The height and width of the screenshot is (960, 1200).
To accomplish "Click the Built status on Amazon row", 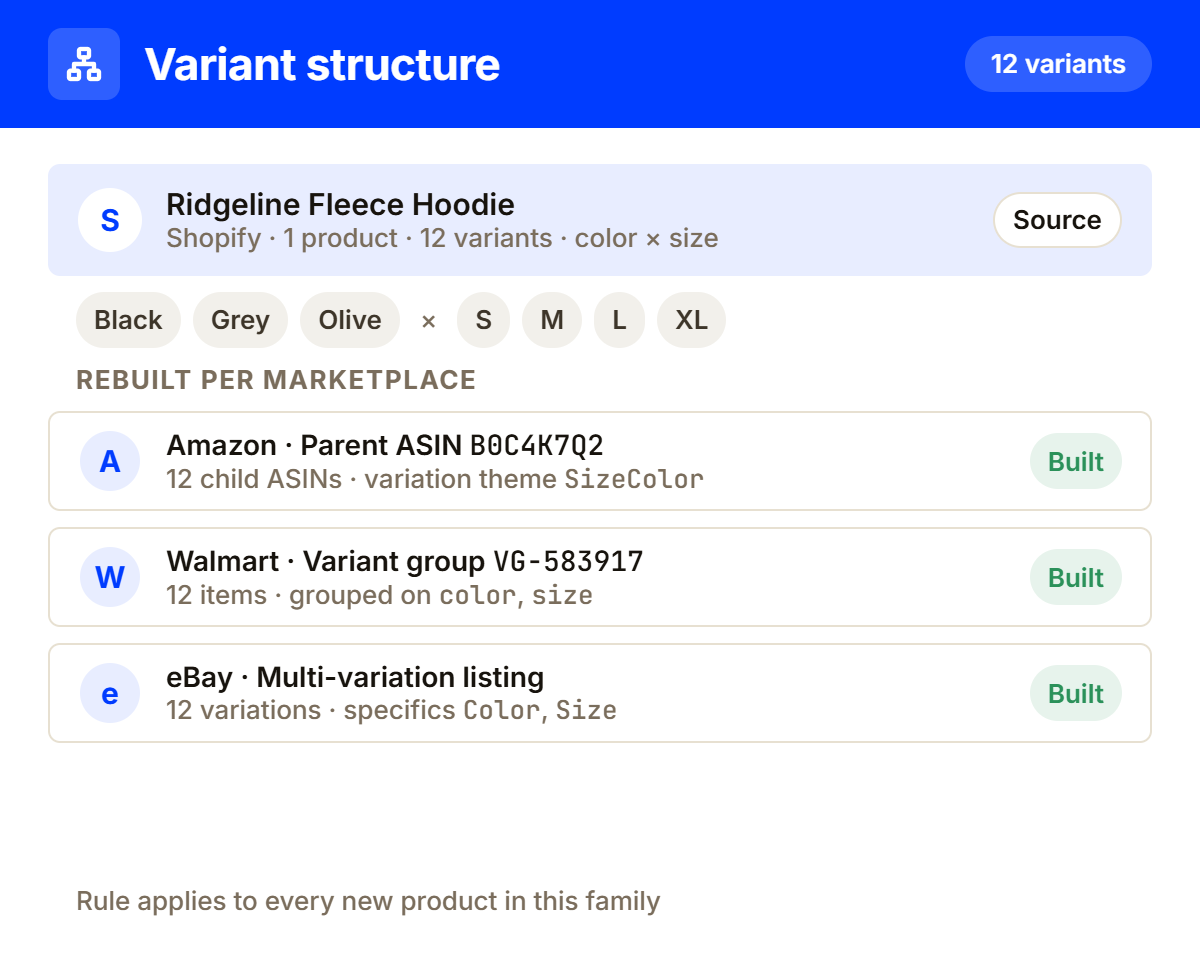I will click(1076, 461).
